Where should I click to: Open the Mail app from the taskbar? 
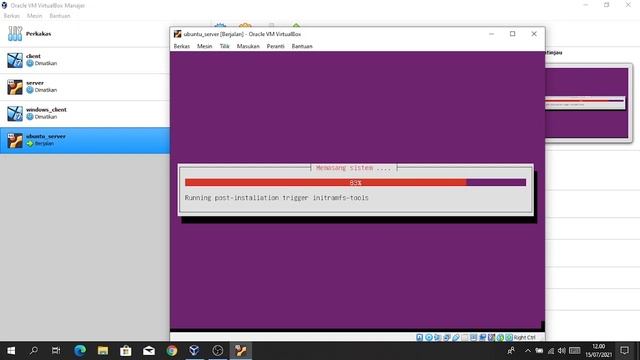point(149,351)
